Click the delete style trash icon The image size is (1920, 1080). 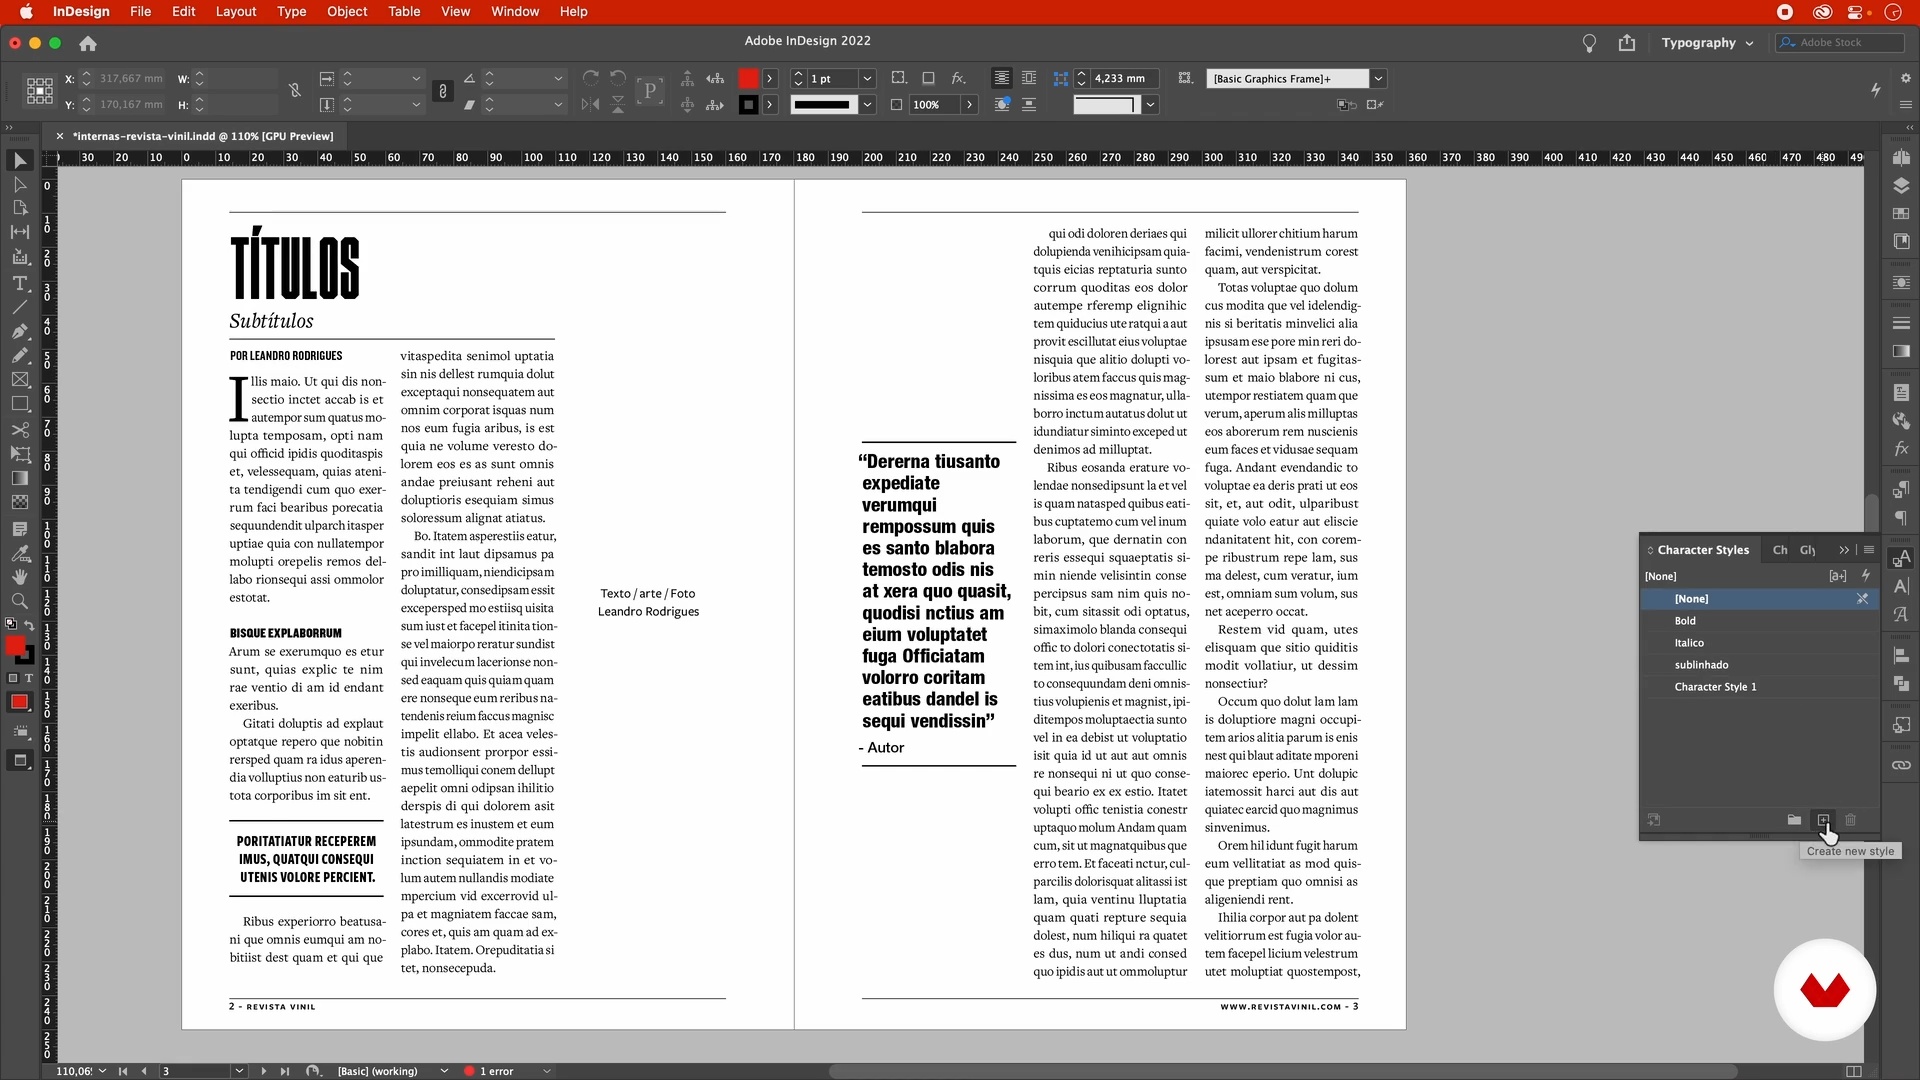1851,820
